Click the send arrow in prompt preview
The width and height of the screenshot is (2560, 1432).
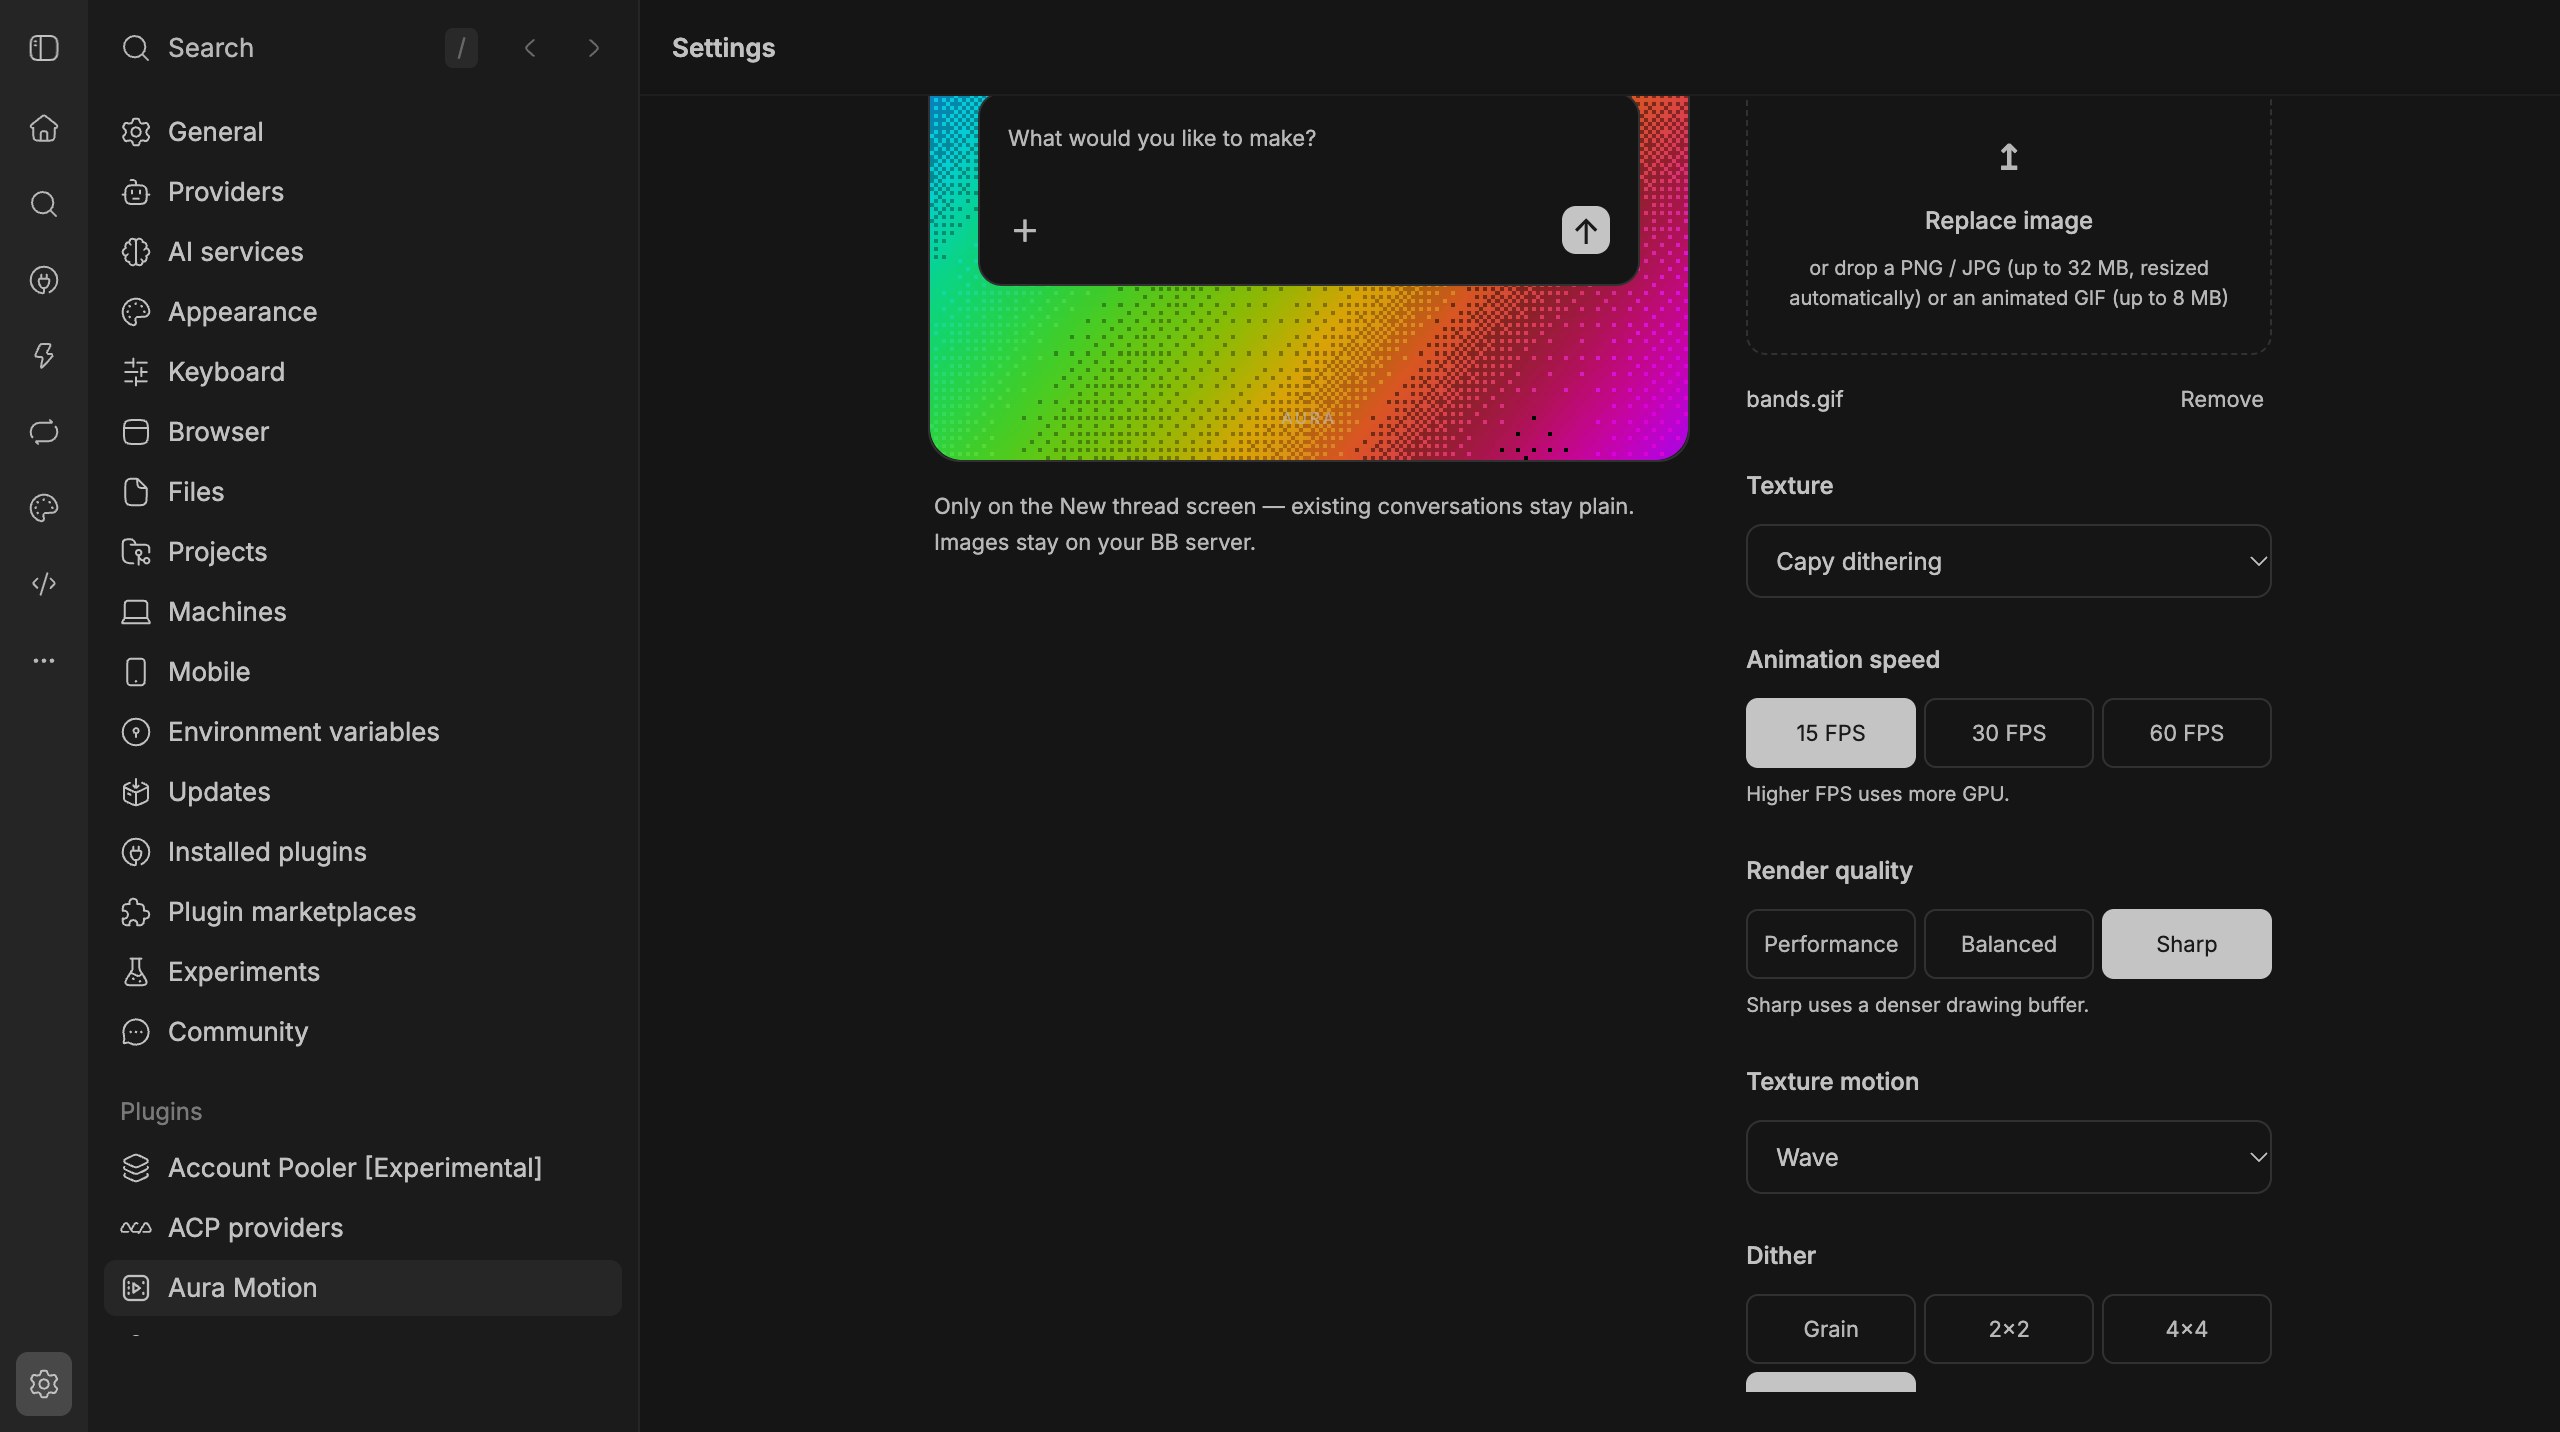1586,231
